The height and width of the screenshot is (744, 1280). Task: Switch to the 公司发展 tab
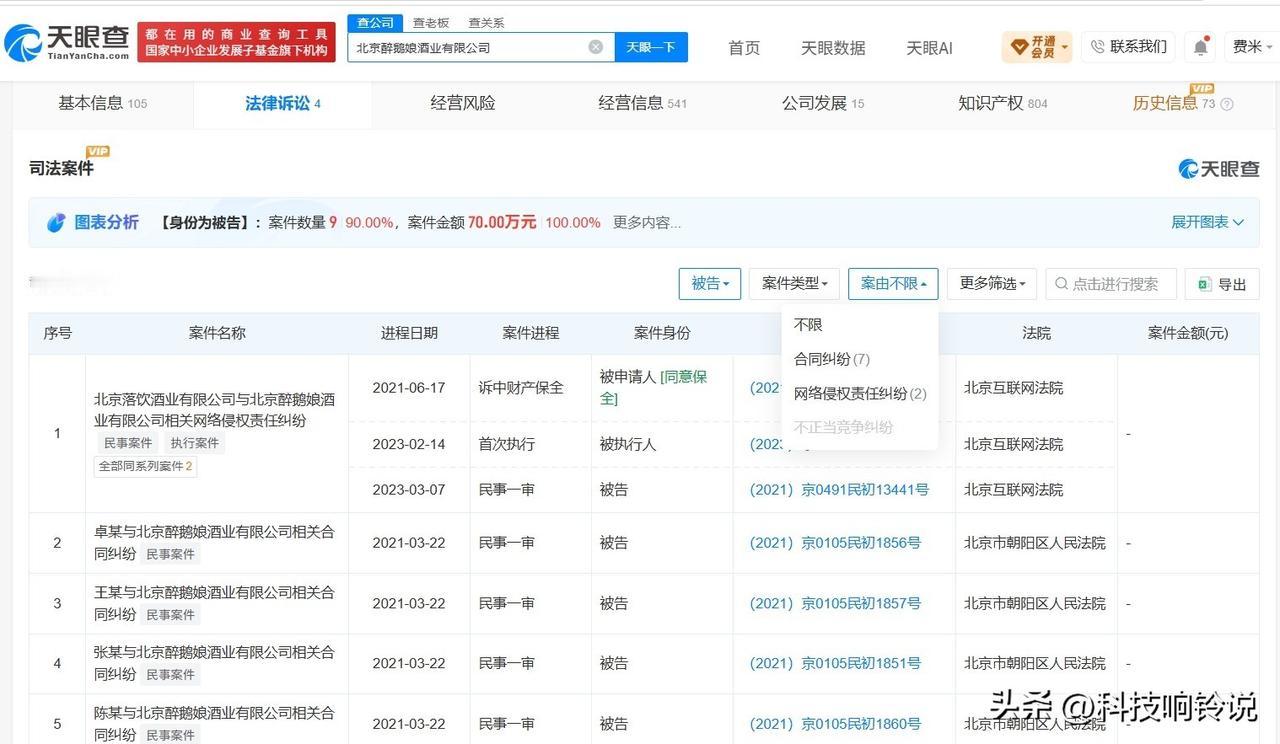[x=823, y=103]
